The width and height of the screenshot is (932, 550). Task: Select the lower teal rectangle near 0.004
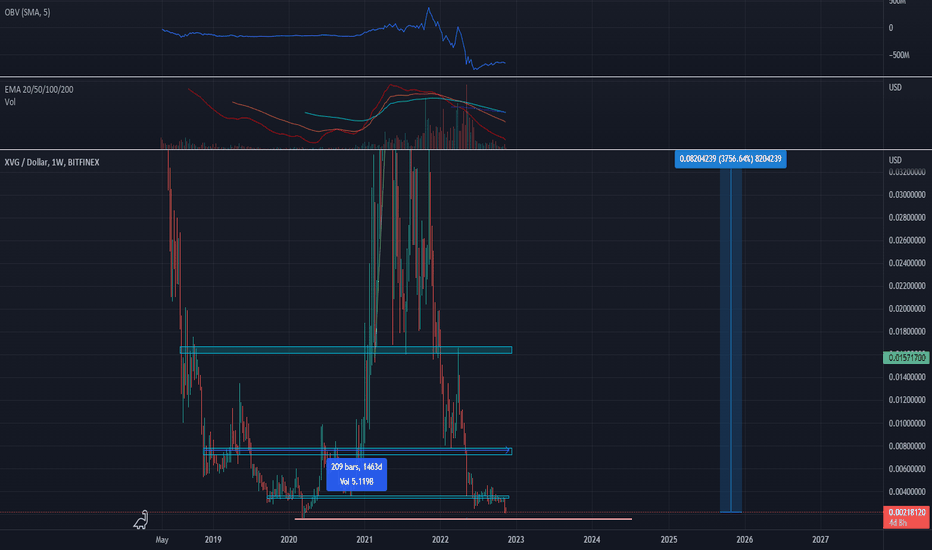388,497
